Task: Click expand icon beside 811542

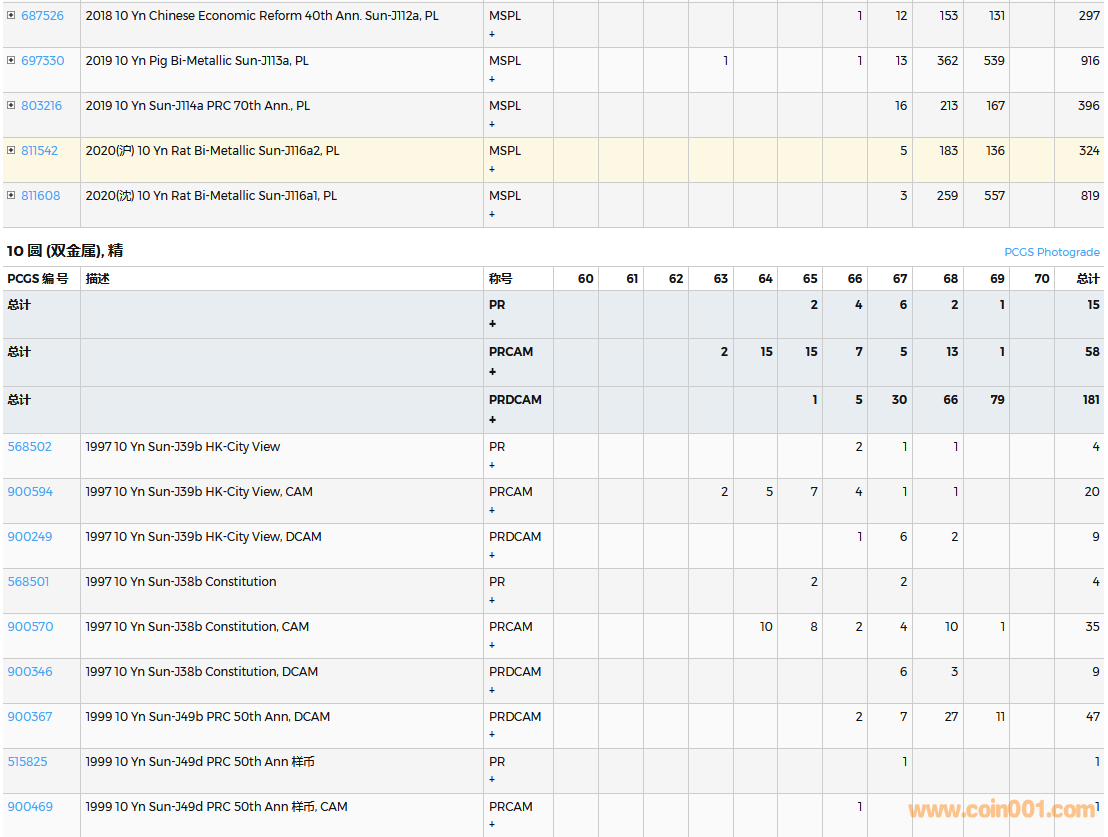Action: [11, 151]
